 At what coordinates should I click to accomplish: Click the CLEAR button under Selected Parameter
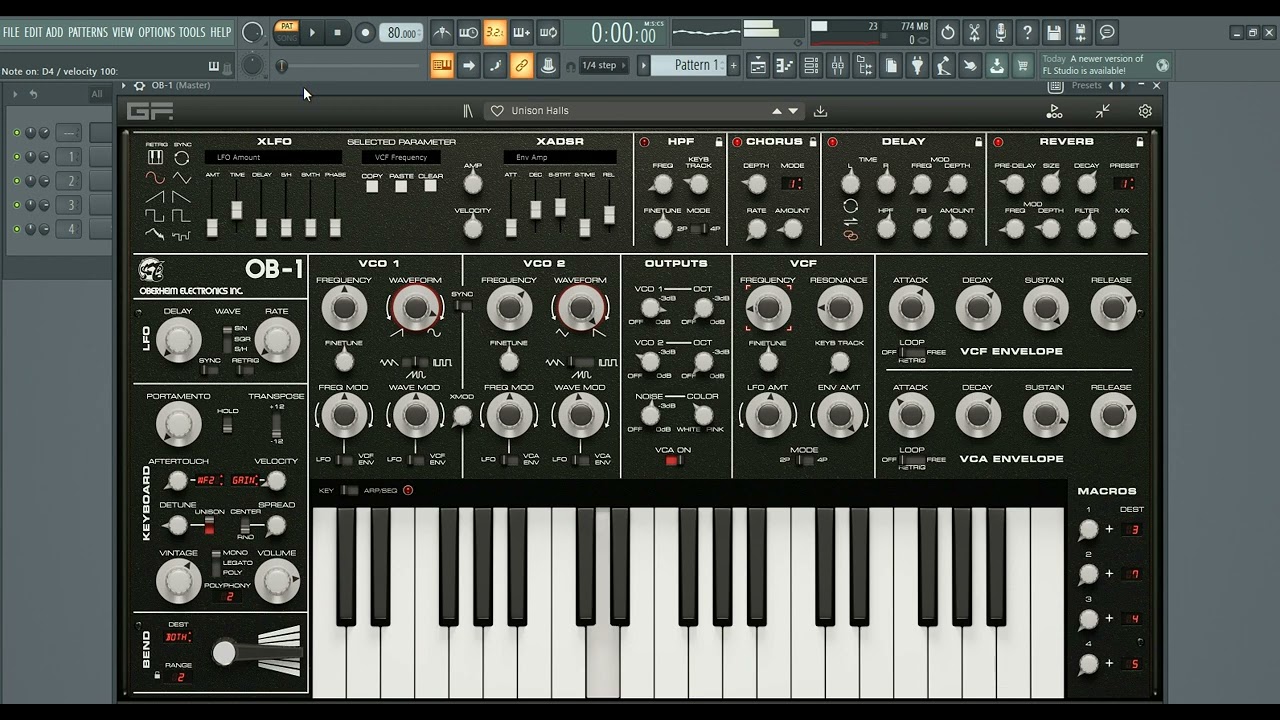coord(431,186)
